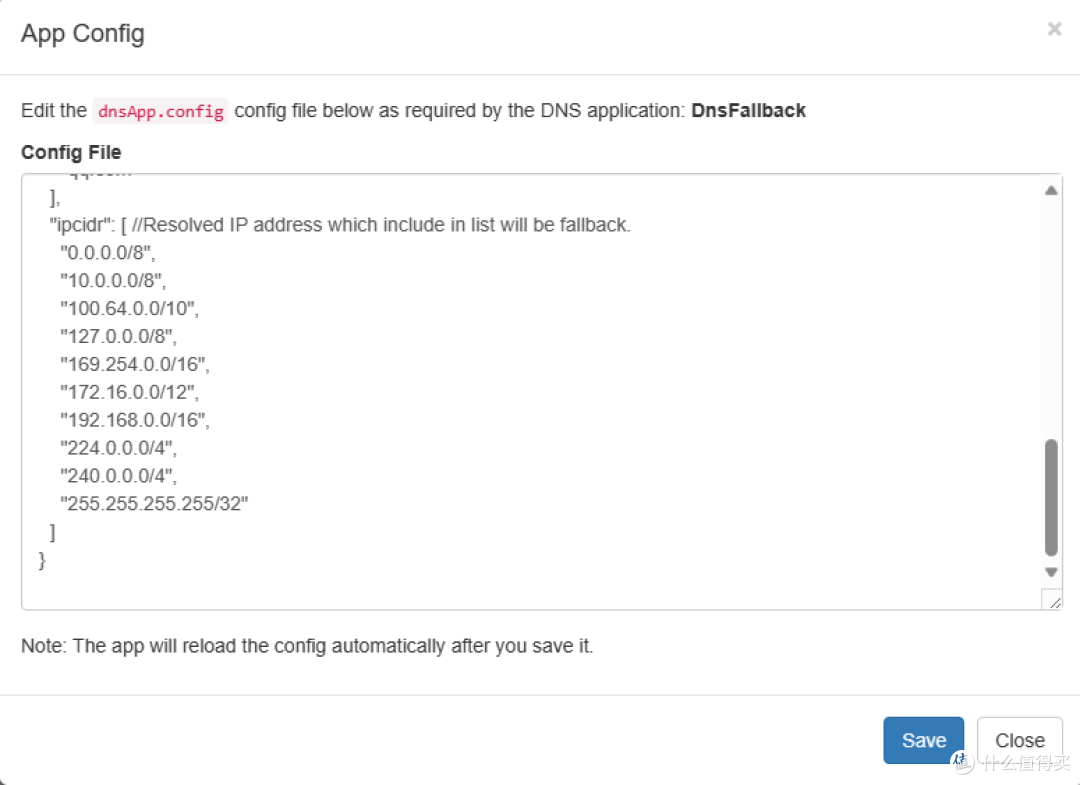The image size is (1080, 785).
Task: Place cursor at "192.168.0.0/16" line
Action: (x=135, y=420)
